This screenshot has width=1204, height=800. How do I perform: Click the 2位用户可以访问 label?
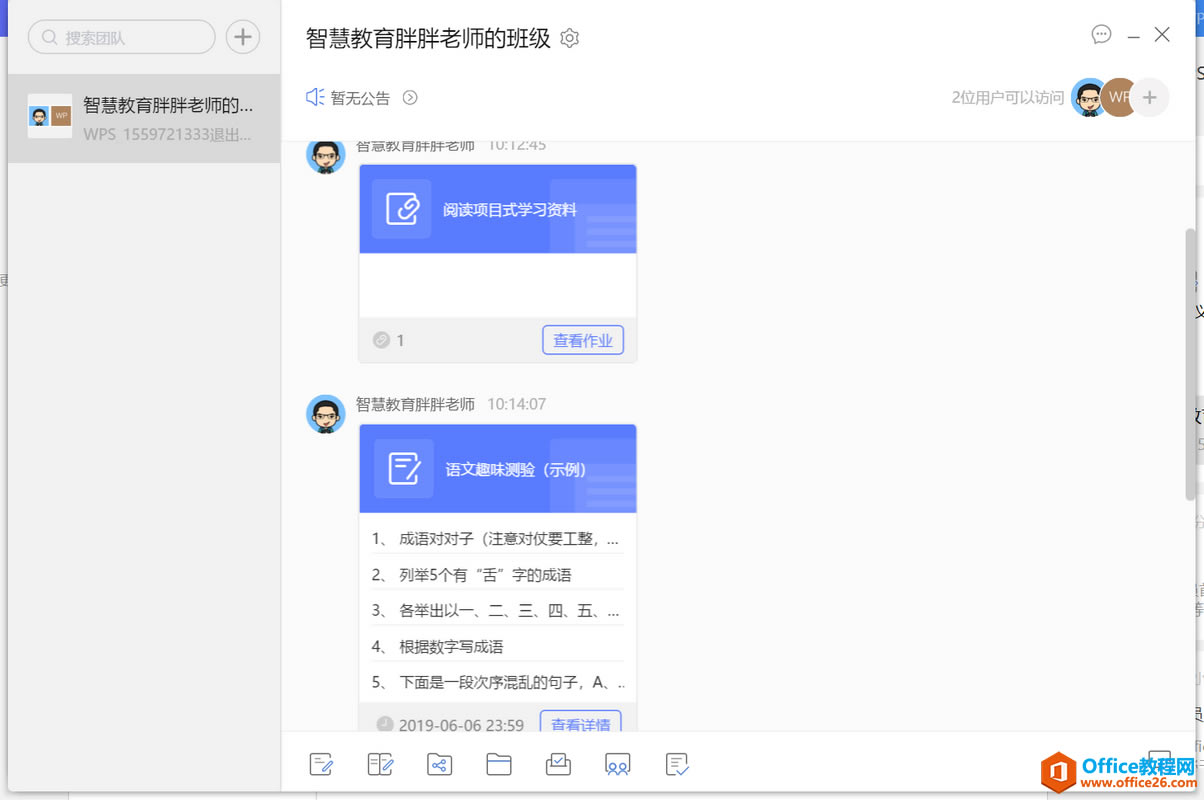[x=1008, y=97]
